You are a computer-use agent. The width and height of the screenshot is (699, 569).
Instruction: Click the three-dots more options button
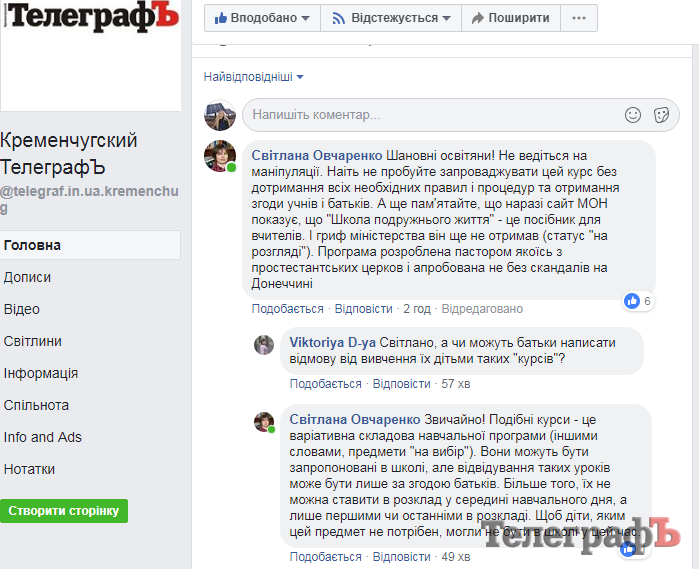579,18
